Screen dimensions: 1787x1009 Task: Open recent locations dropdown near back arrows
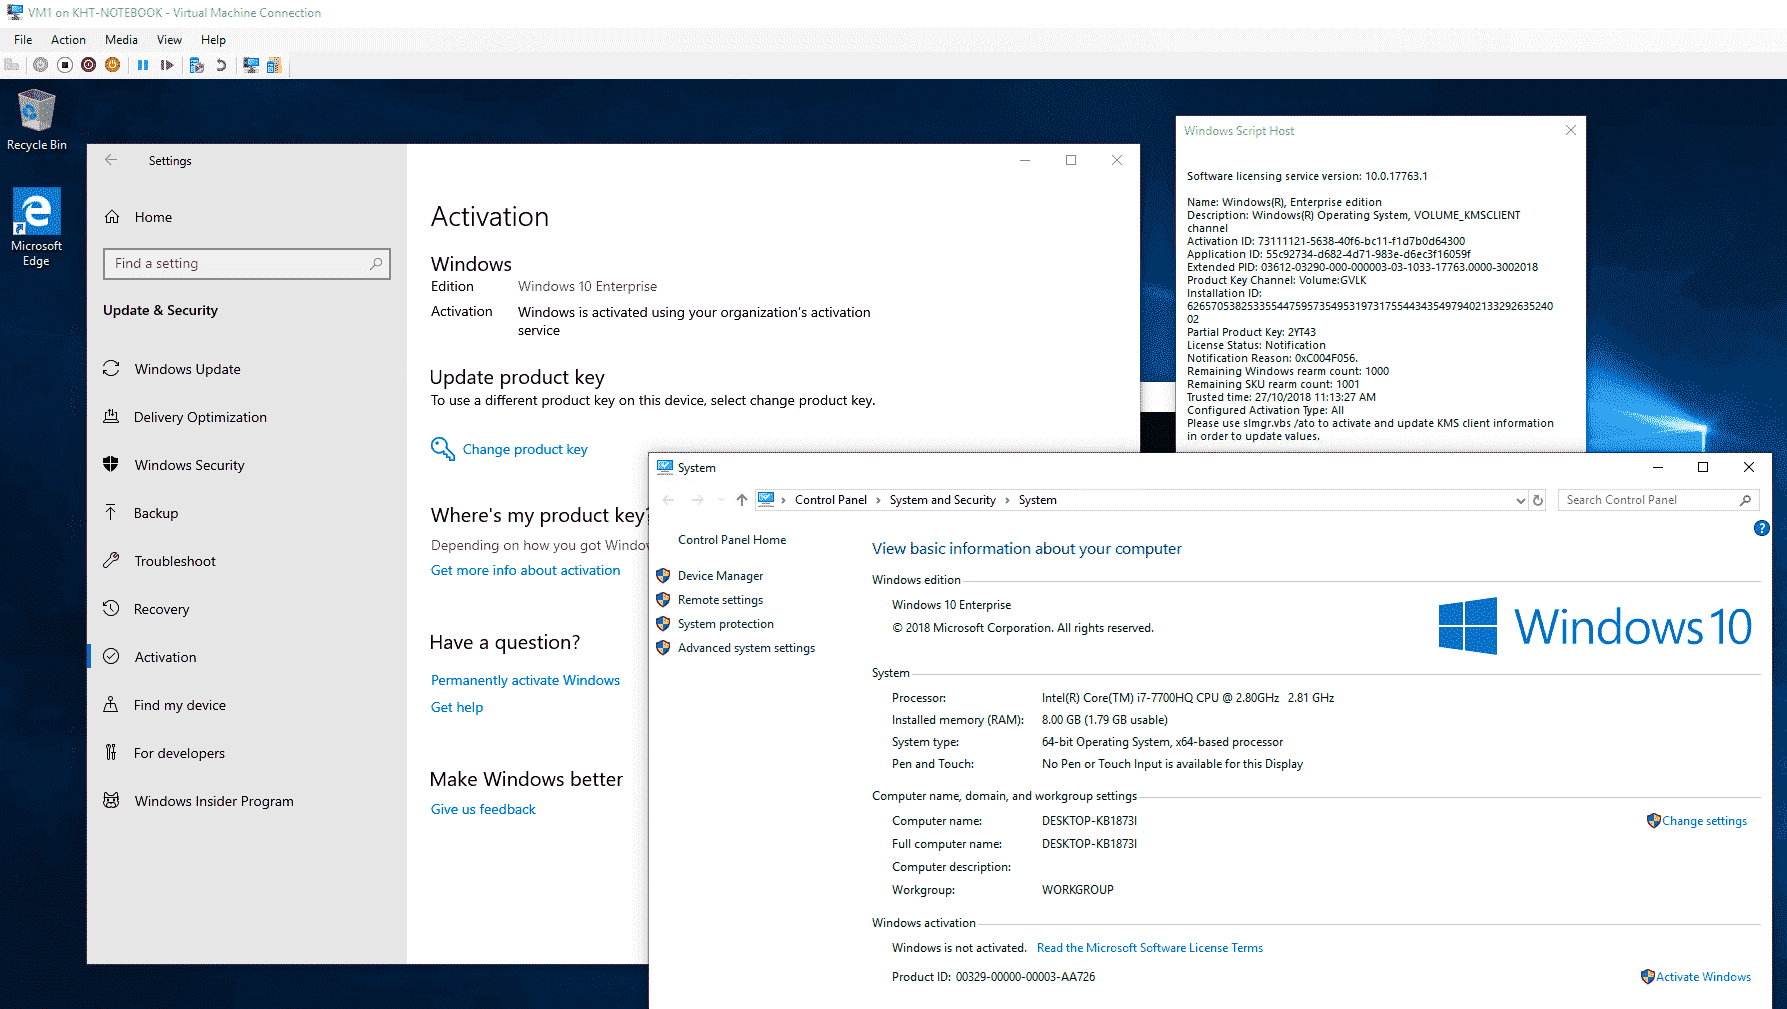721,500
